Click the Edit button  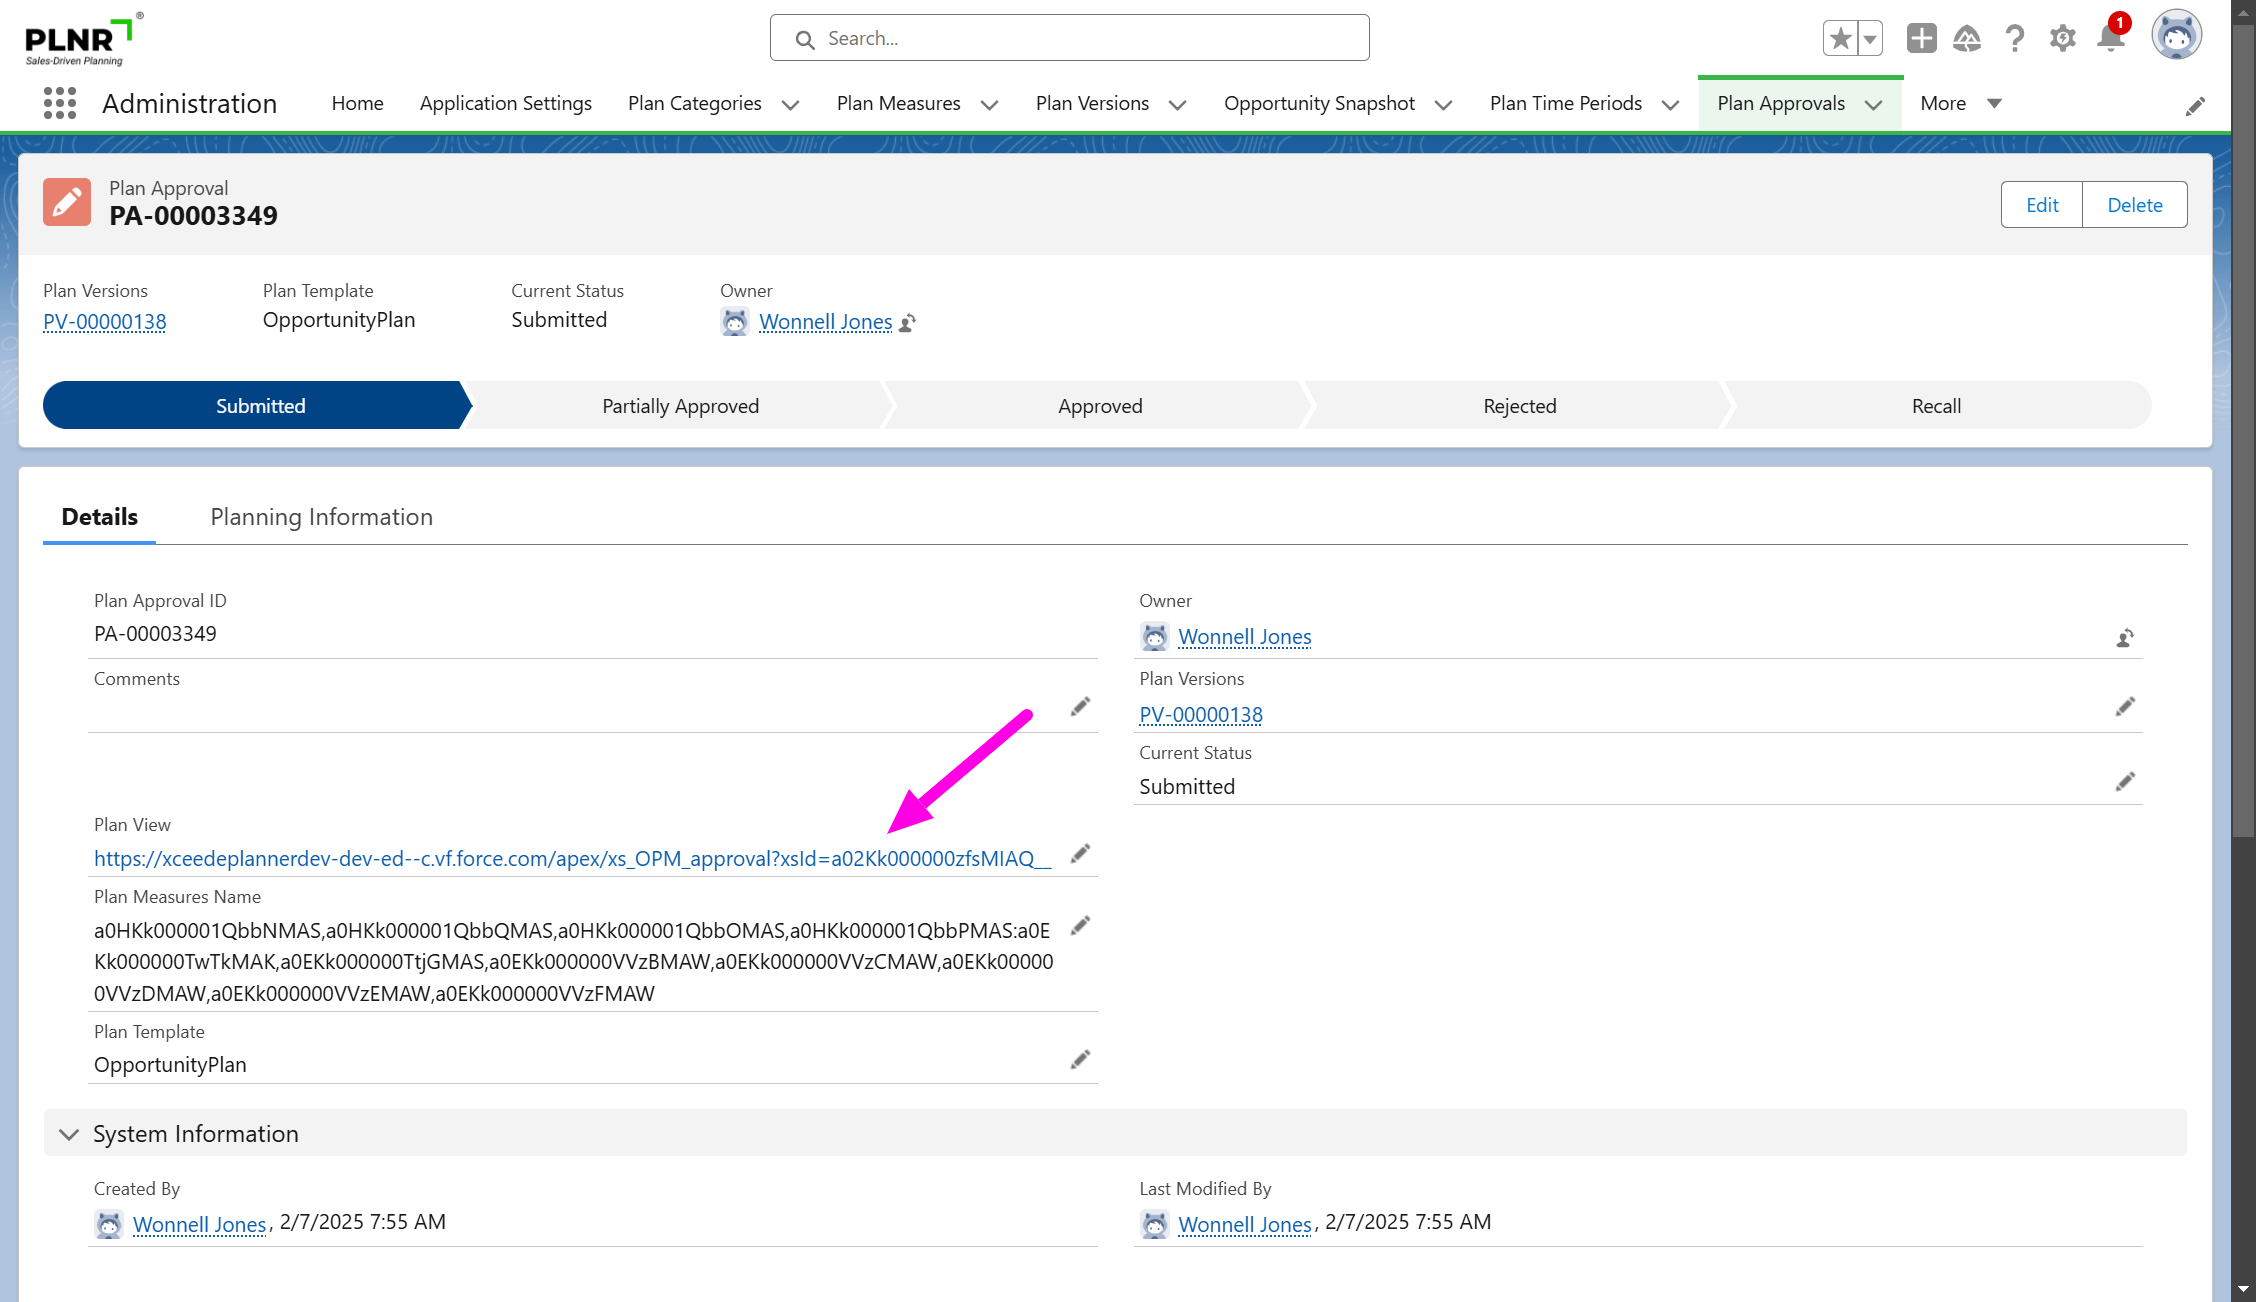[x=2041, y=205]
